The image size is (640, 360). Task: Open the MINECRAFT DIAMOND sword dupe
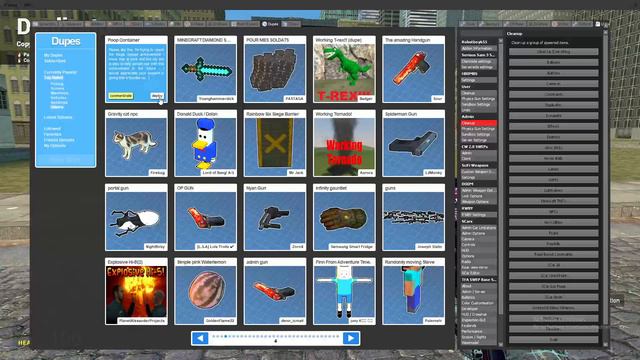[205, 69]
